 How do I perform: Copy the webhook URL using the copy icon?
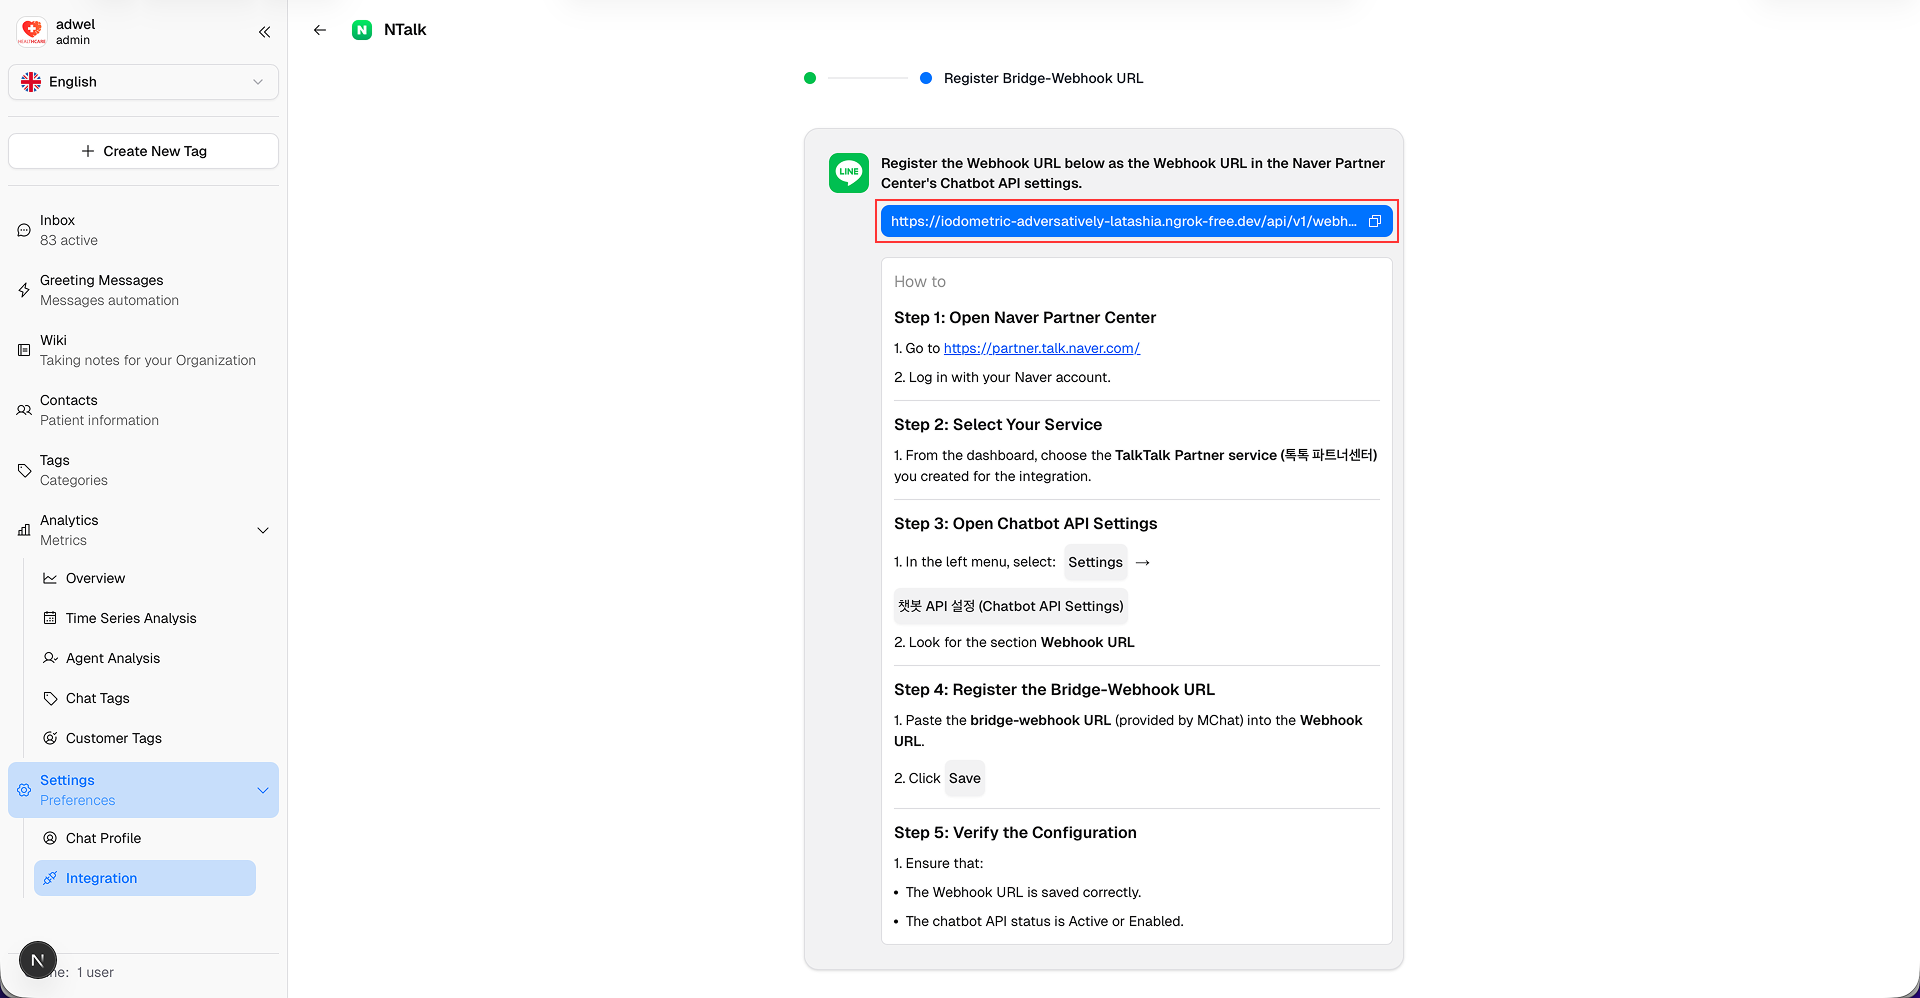coord(1376,221)
